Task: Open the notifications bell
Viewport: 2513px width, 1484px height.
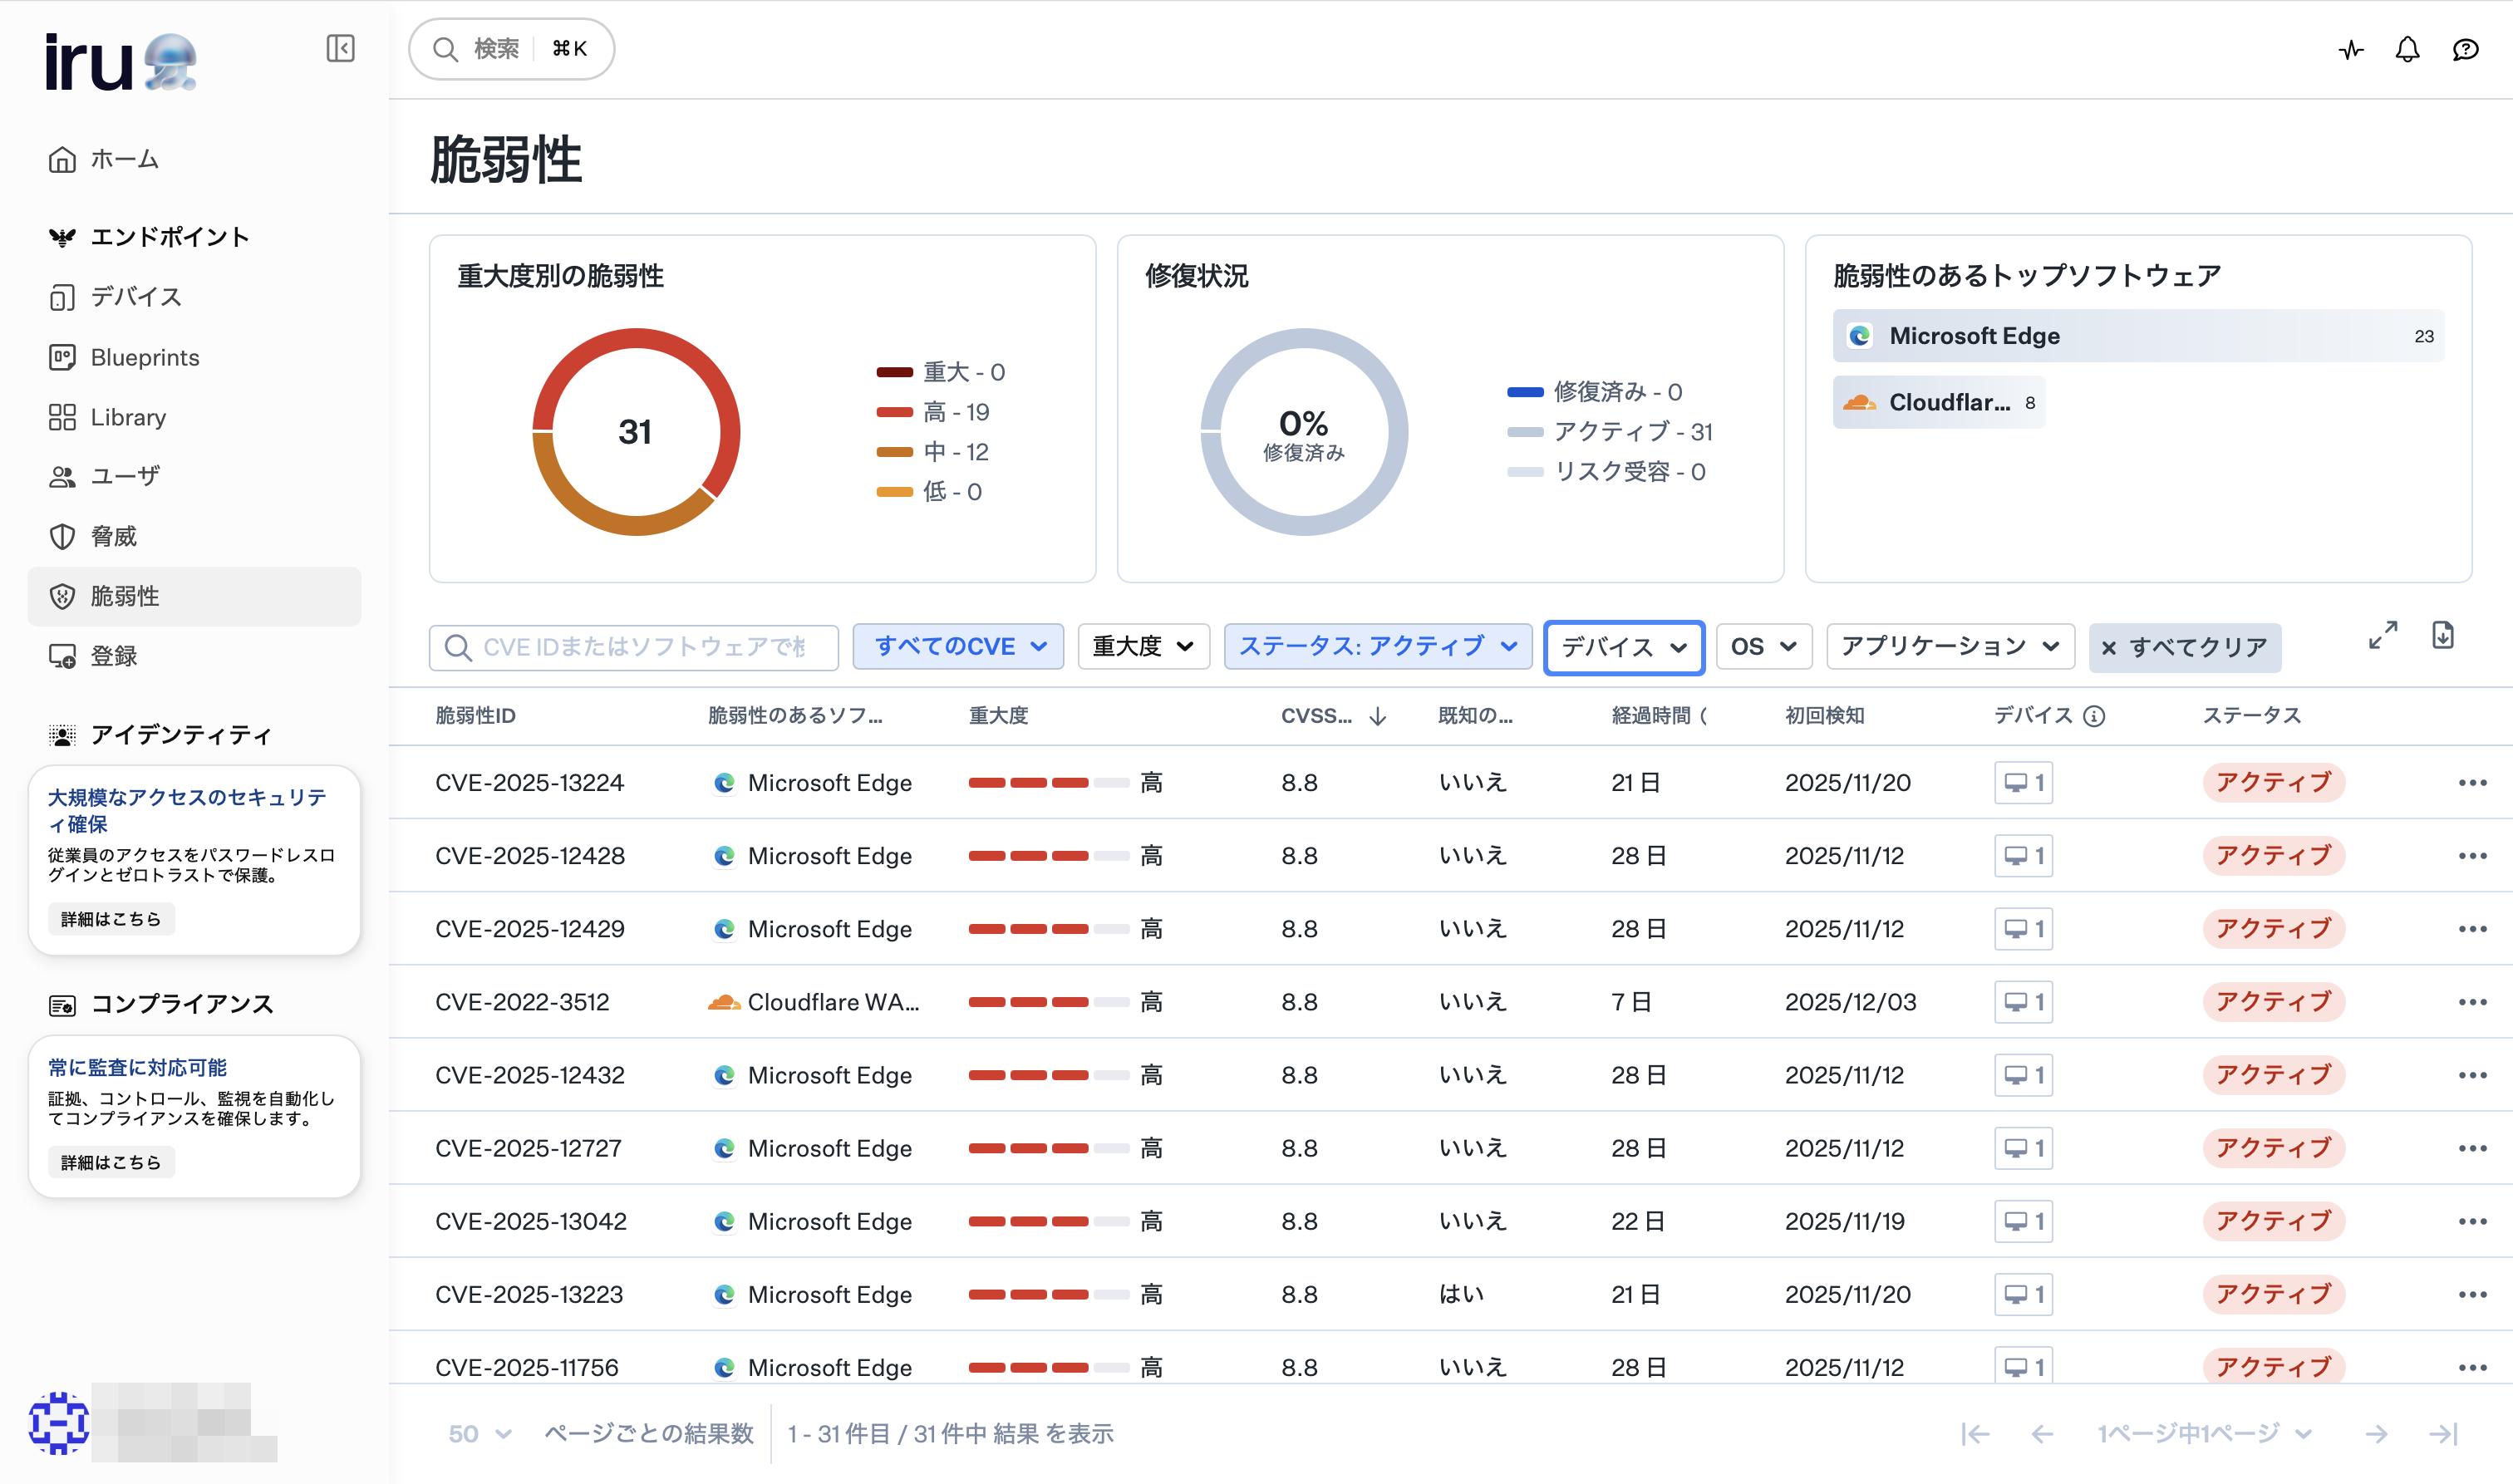Action: pyautogui.click(x=2408, y=49)
